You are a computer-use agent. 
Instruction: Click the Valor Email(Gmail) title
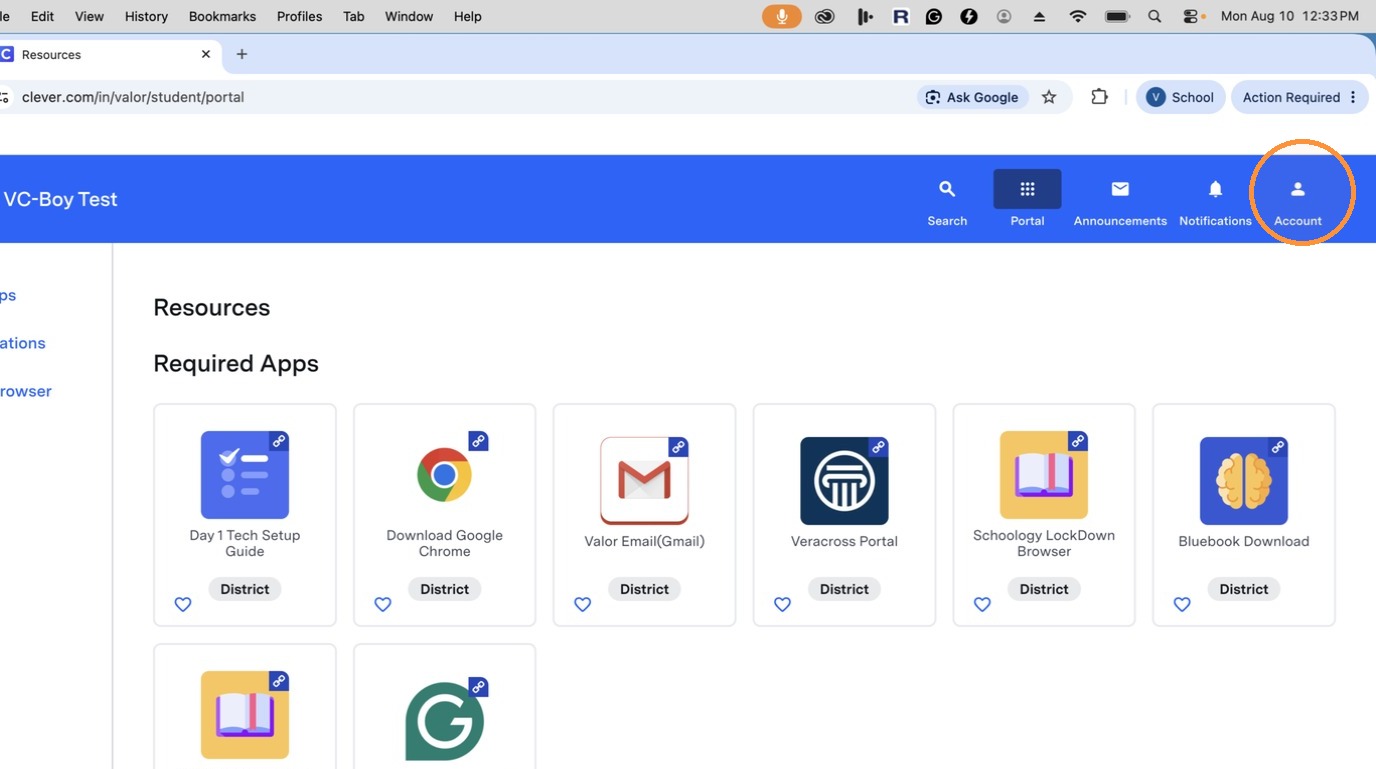click(x=644, y=541)
